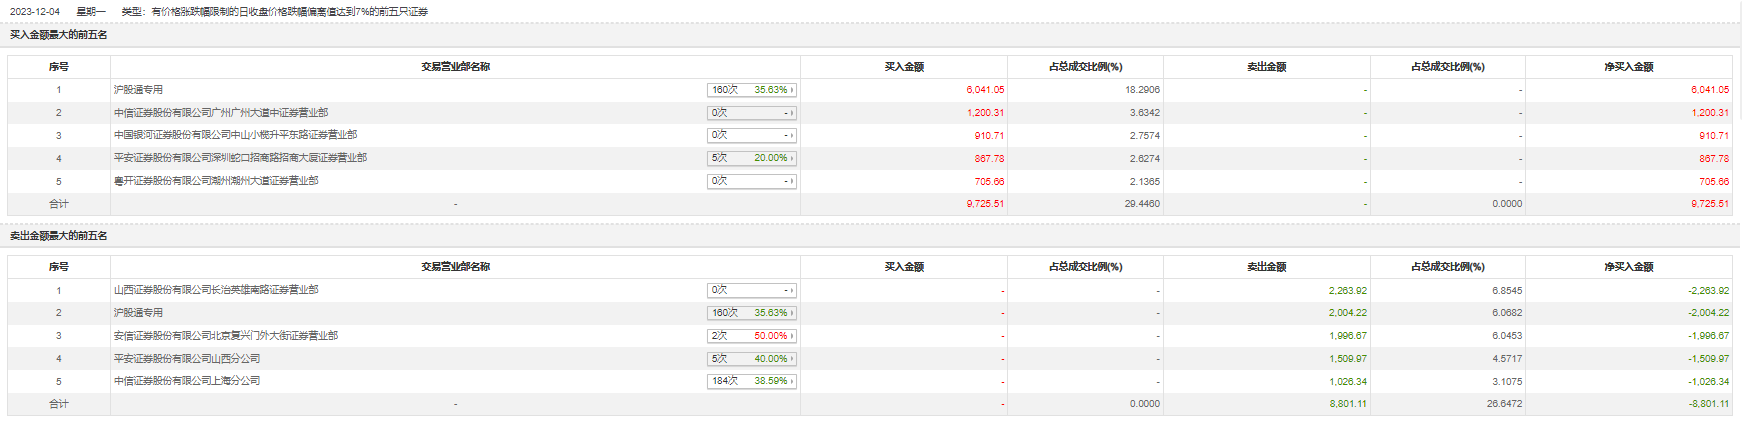
Task: Expand the 184次 38.59% stats box
Action: pyautogui.click(x=751, y=381)
